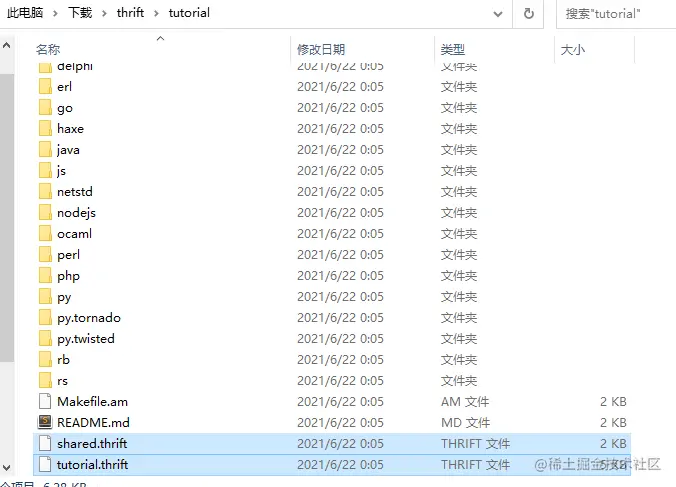The image size is (676, 487).
Task: Select the rb folder name
Action: [x=63, y=359]
